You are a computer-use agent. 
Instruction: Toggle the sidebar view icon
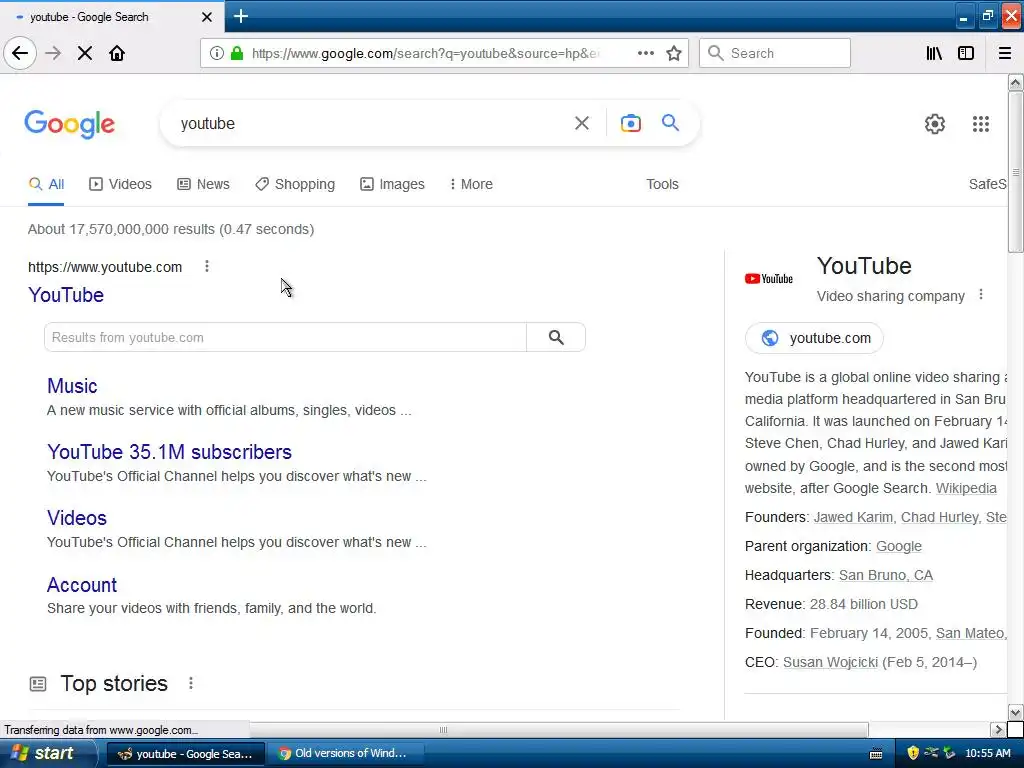[x=966, y=53]
